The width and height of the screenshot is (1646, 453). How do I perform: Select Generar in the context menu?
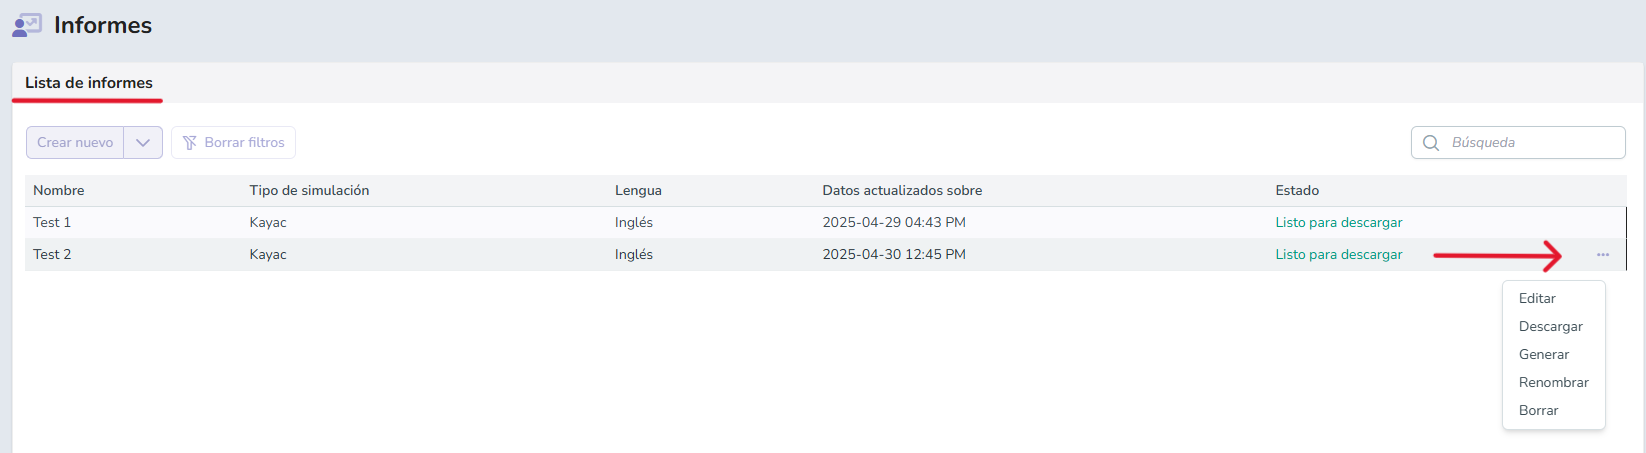1544,354
